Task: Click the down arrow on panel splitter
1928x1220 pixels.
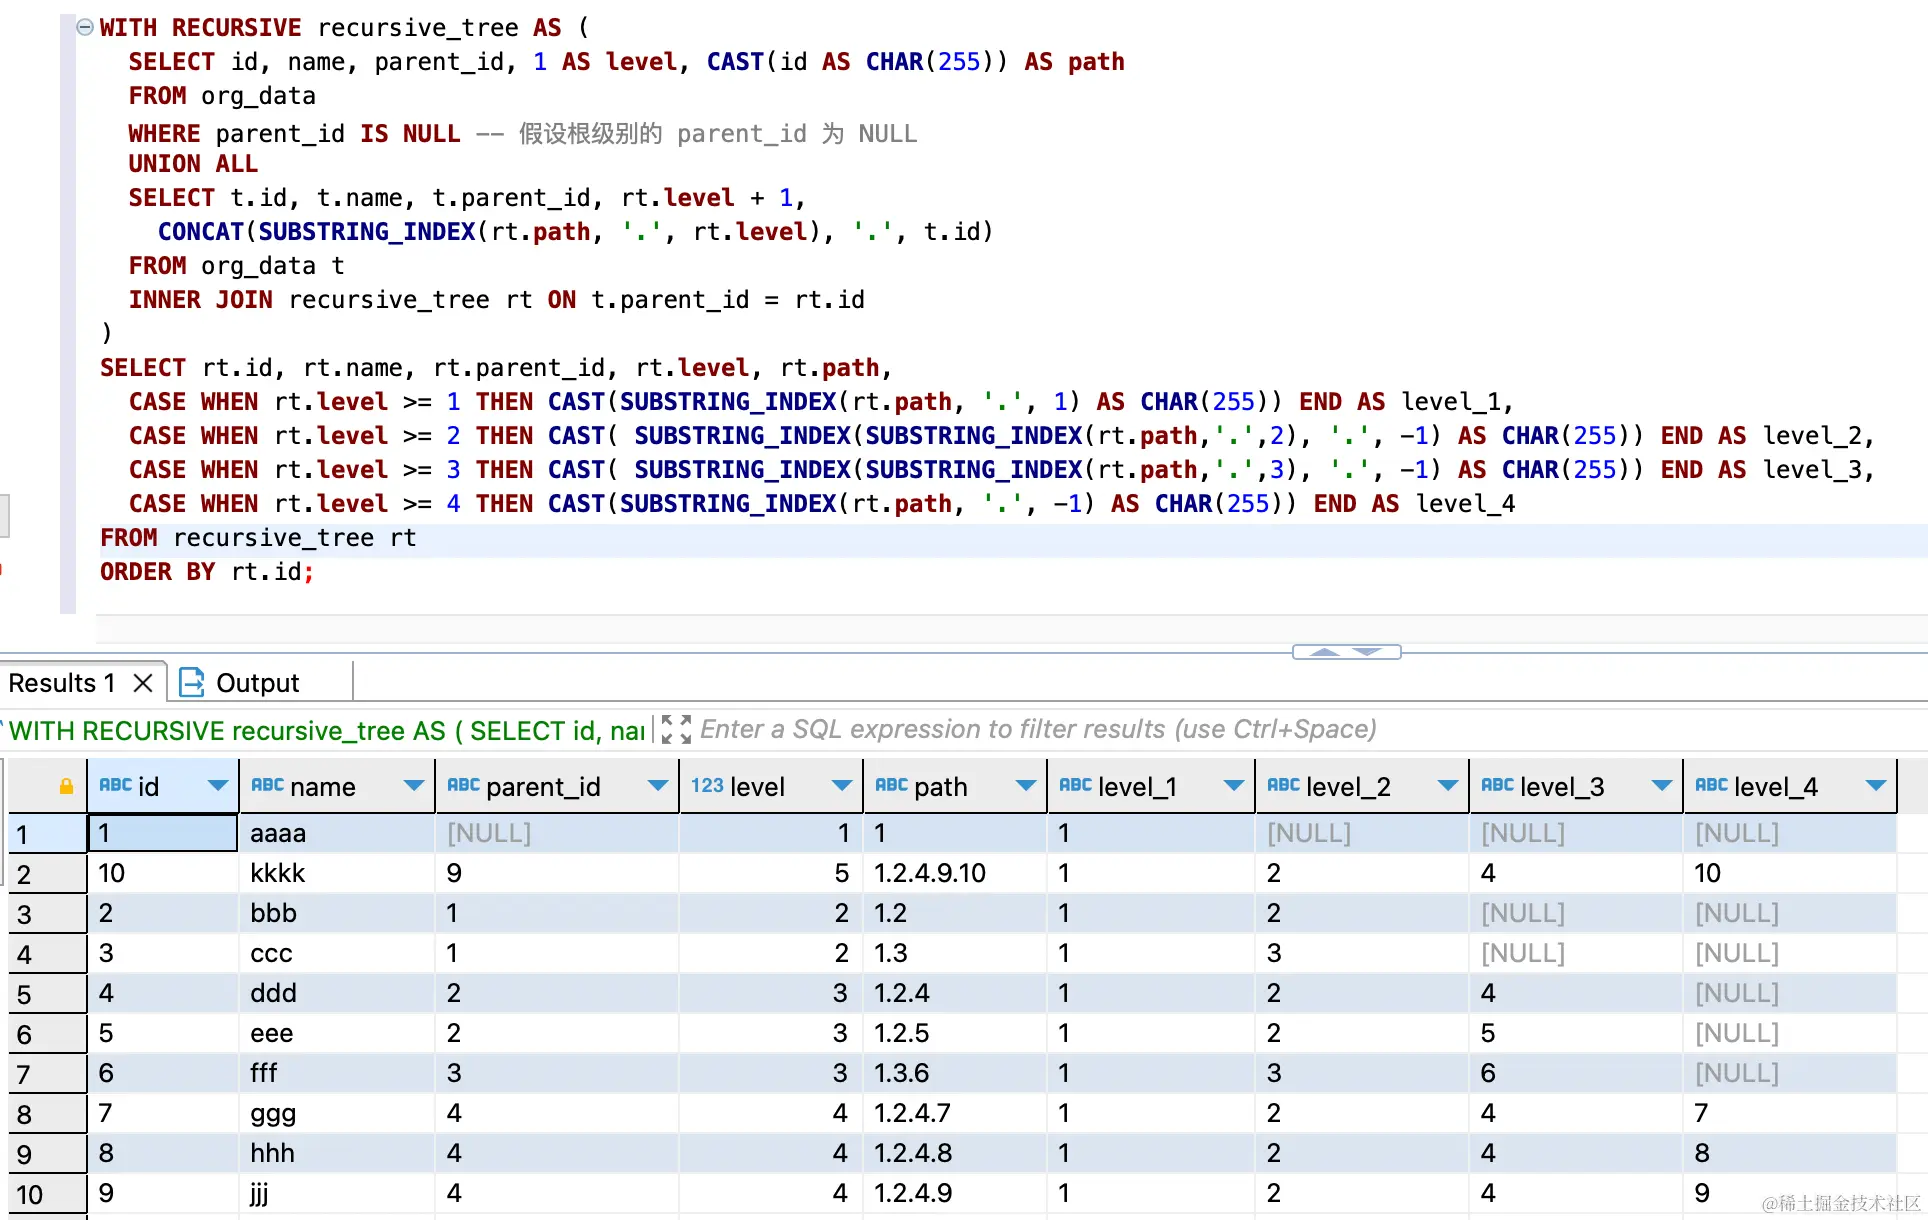Action: pyautogui.click(x=1367, y=652)
